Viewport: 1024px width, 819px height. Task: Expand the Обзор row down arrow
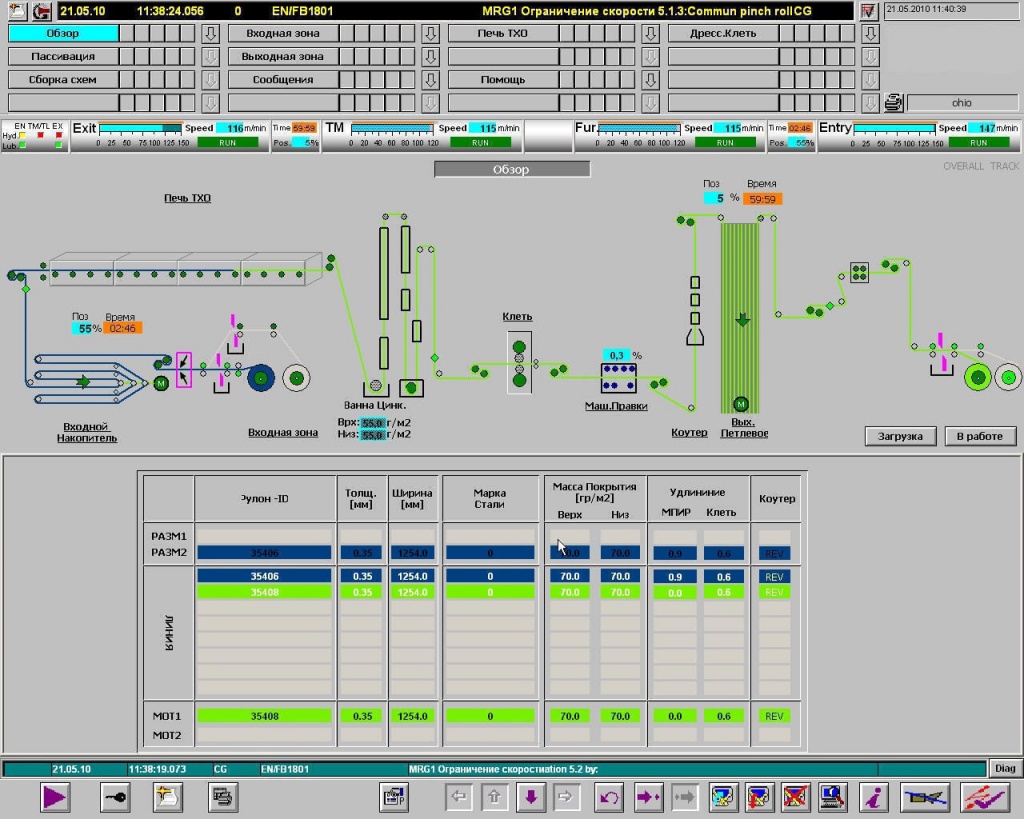[x=210, y=34]
